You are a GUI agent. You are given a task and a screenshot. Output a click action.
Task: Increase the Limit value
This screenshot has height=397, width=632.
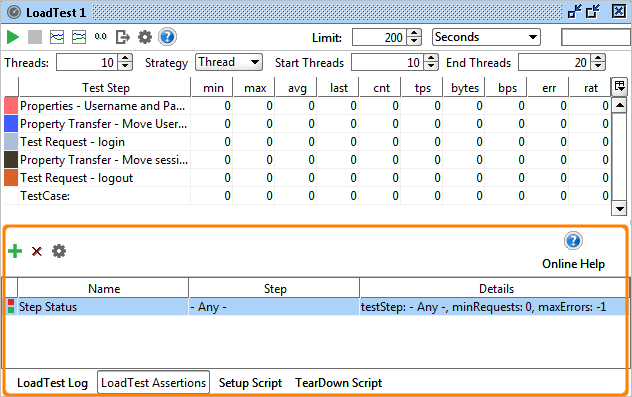[414, 33]
